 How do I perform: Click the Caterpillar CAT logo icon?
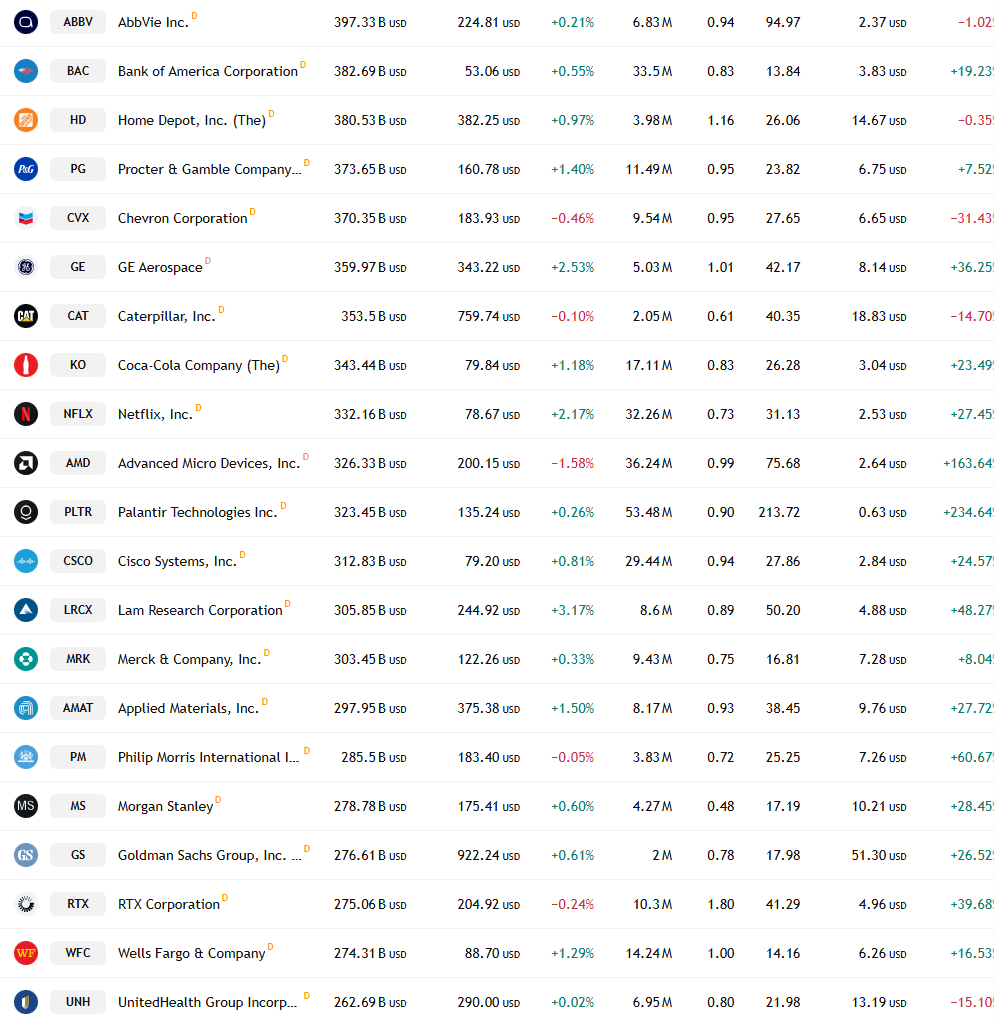click(x=26, y=316)
